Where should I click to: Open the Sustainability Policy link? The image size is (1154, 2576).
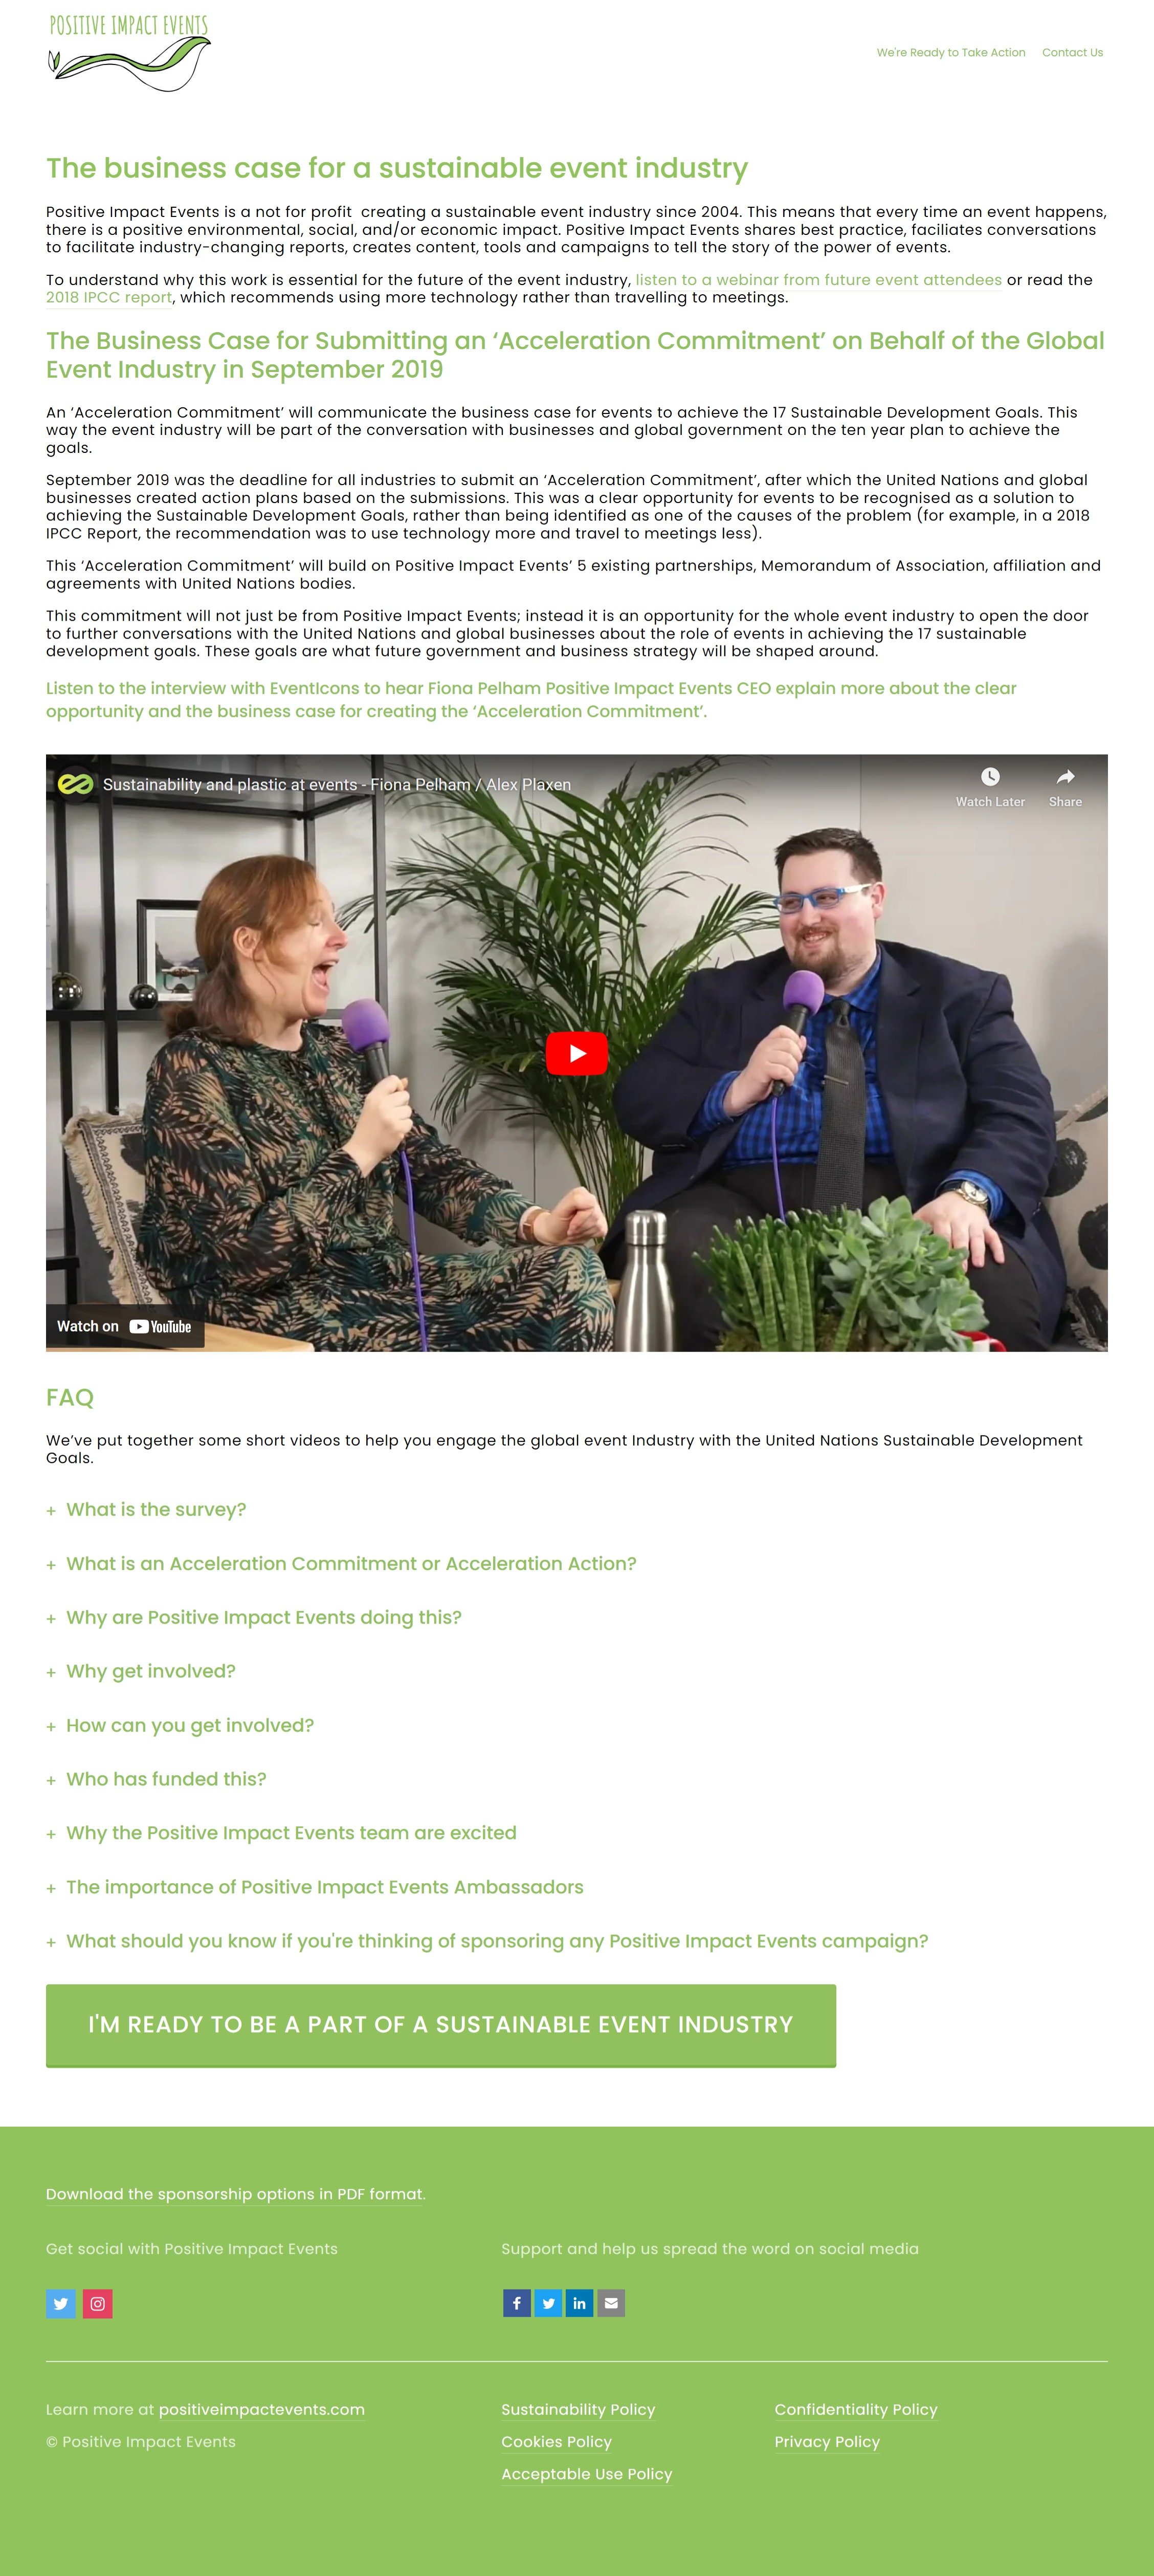point(578,2410)
